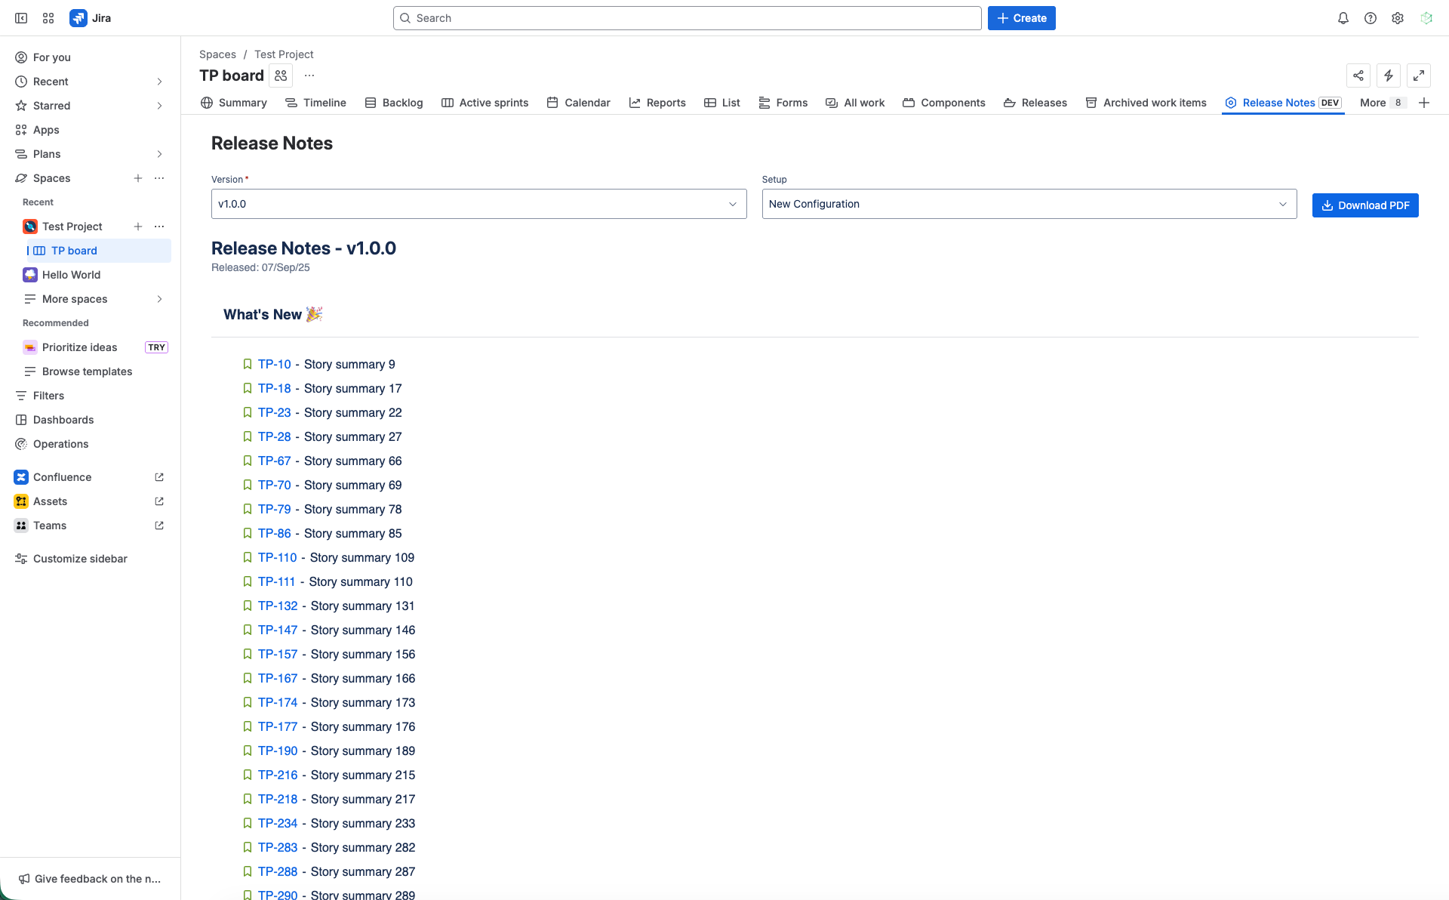Enter full screen with the expand icon

tap(1418, 75)
